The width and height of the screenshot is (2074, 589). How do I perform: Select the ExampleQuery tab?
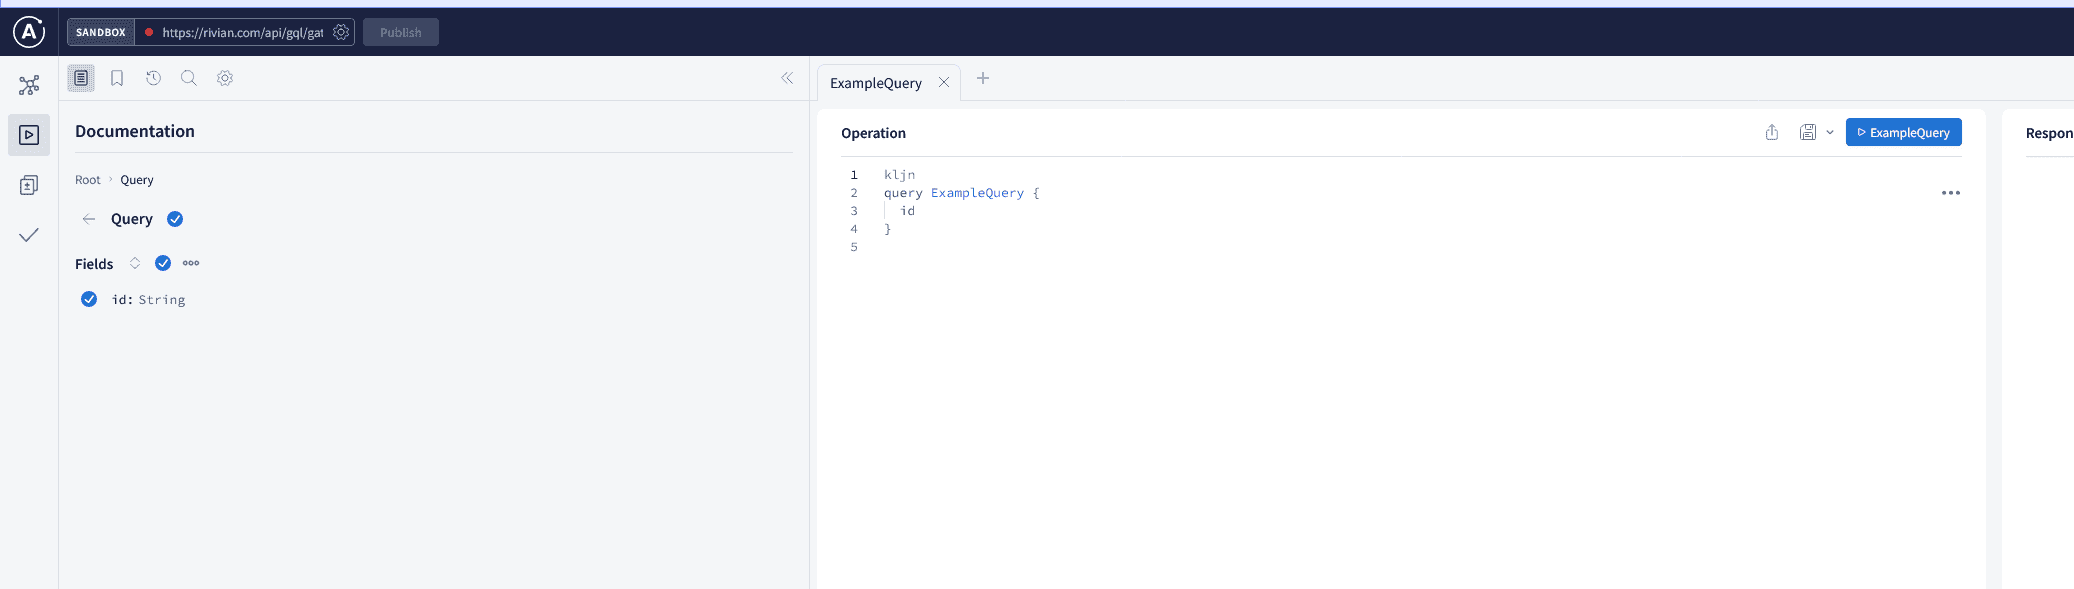click(x=876, y=83)
